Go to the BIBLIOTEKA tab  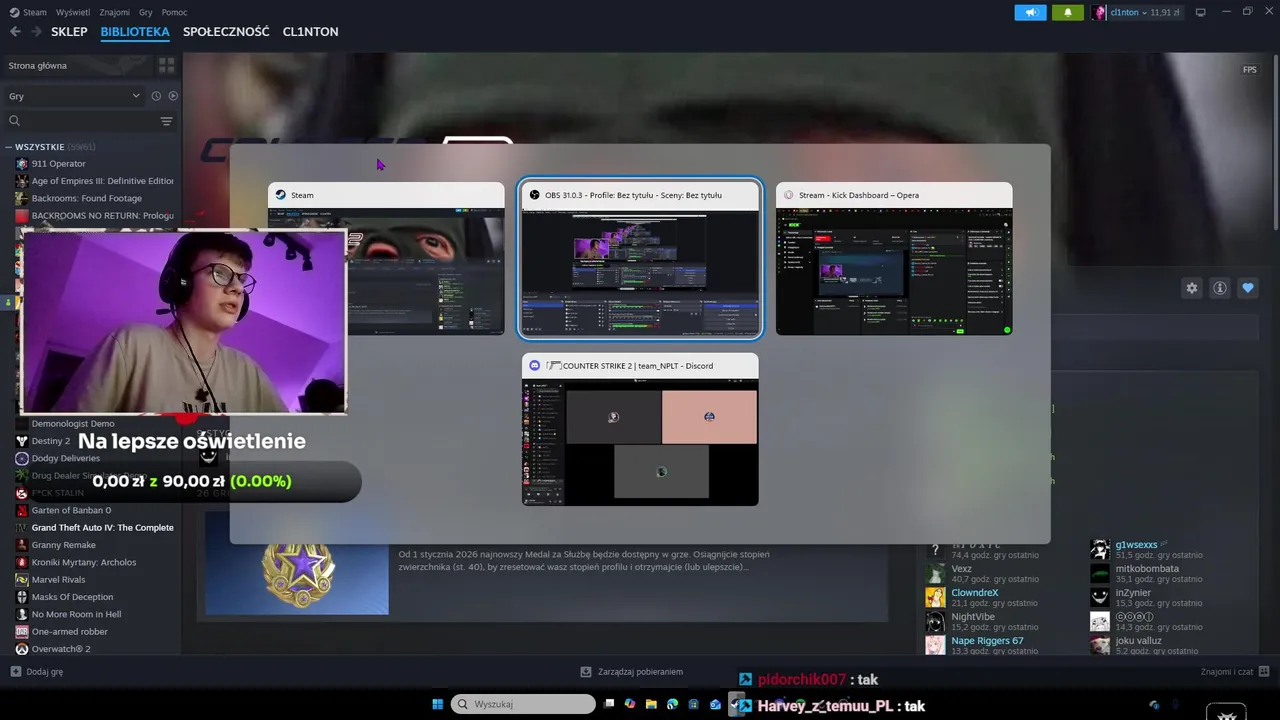click(x=135, y=32)
